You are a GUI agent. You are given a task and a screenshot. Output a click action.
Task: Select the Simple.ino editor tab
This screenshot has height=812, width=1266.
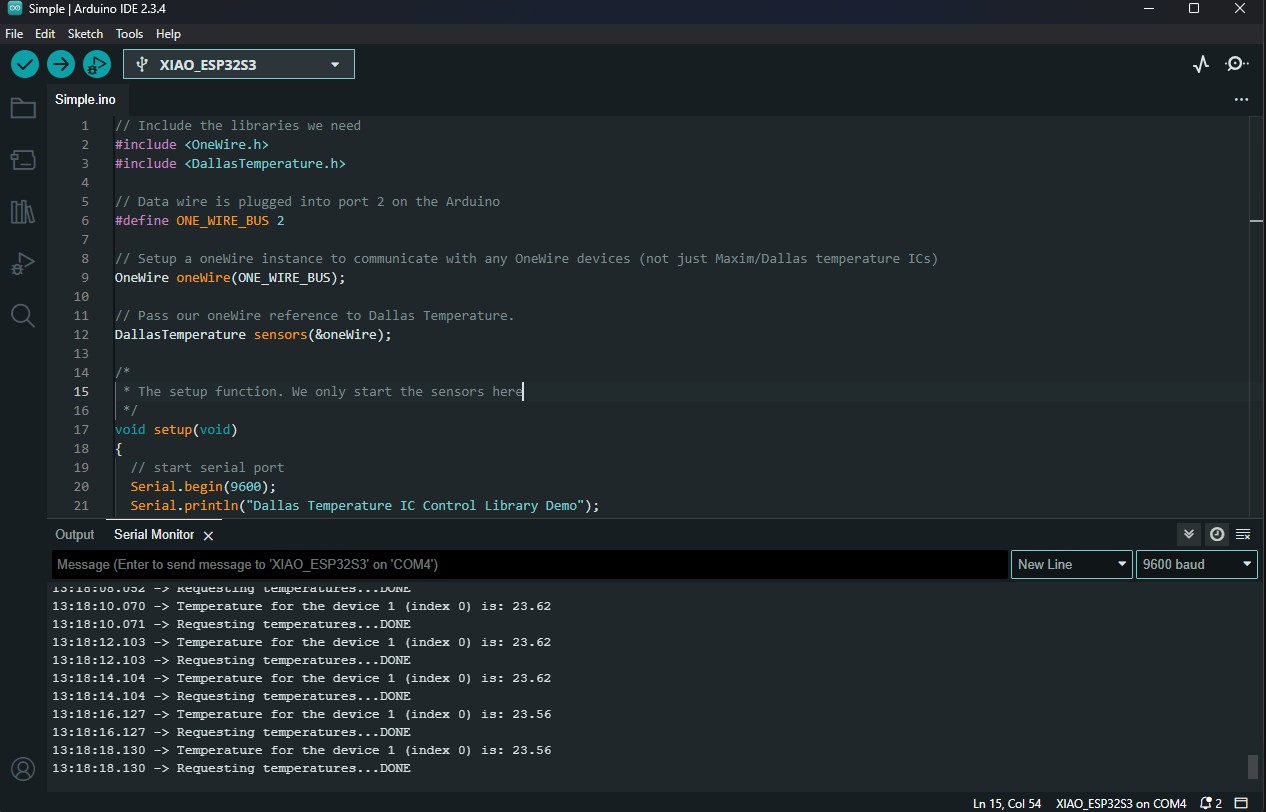click(85, 100)
